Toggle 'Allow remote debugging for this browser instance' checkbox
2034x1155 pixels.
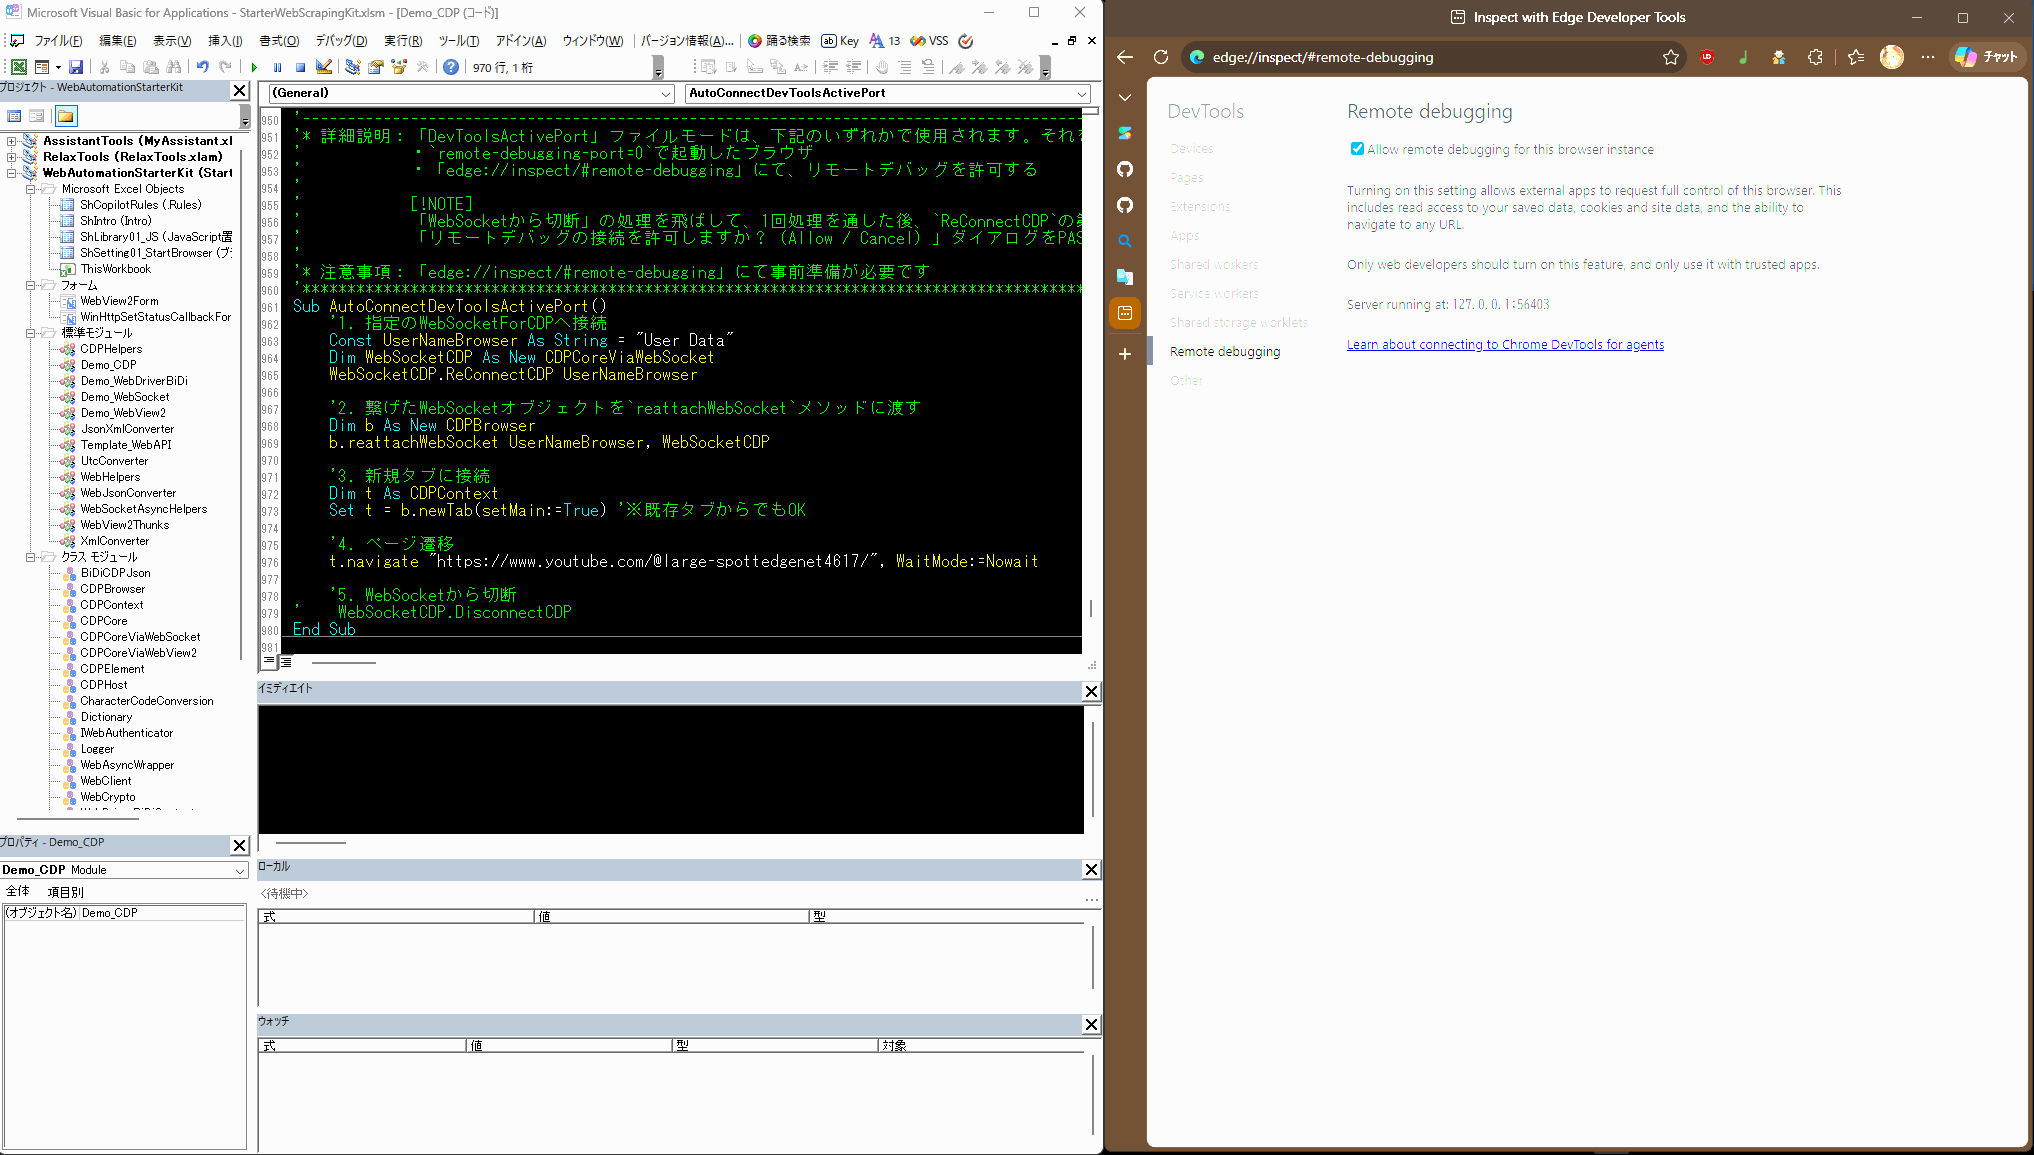pyautogui.click(x=1357, y=149)
